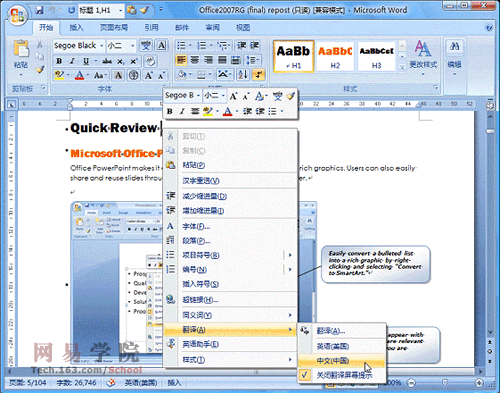Screen dimensions: 500x393
Task: Click Grow Font icon in ribbon
Action: 148,75
